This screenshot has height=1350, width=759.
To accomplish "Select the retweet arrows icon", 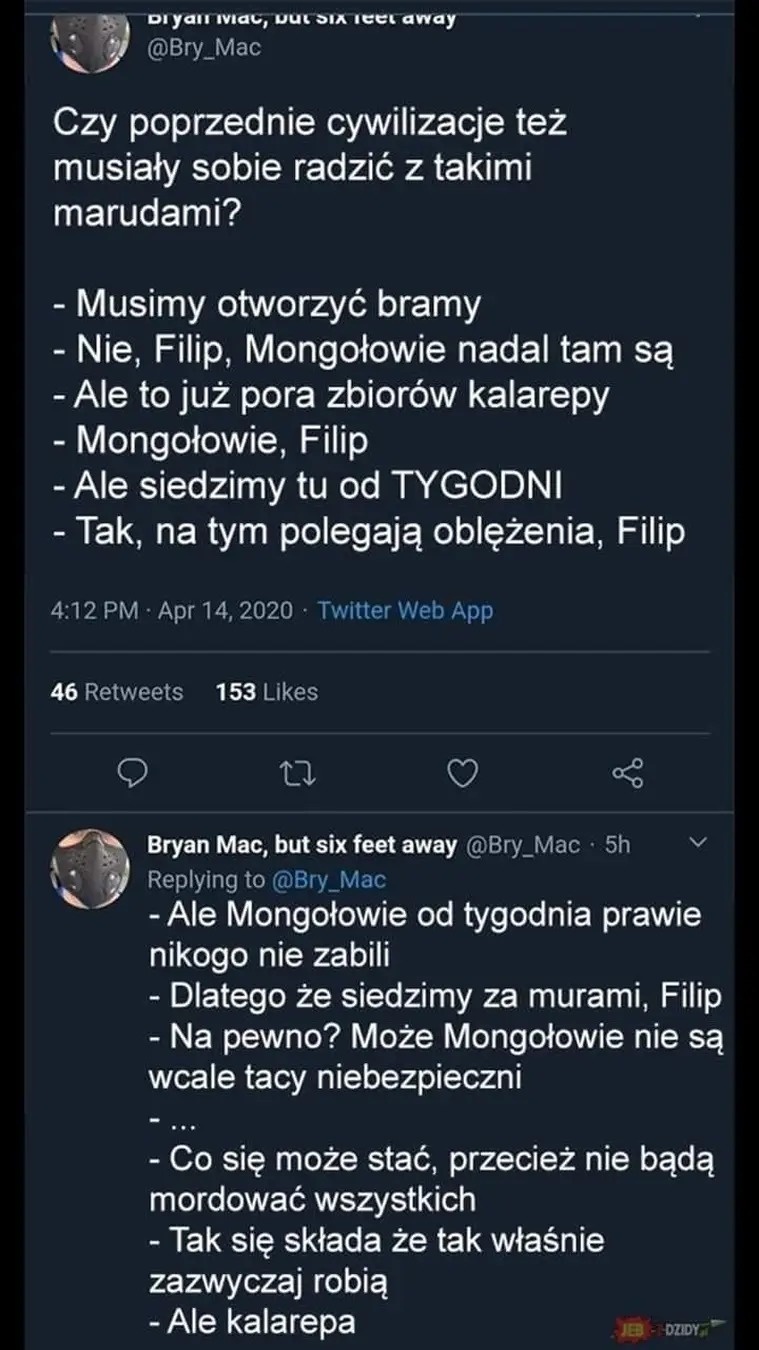I will coord(296,772).
